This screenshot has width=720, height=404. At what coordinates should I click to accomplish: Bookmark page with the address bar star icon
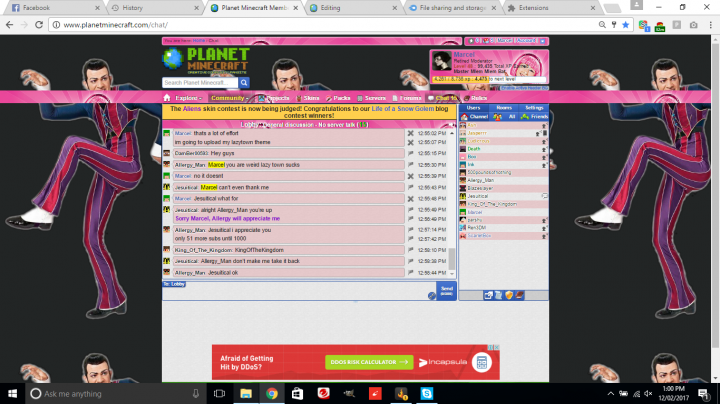(x=625, y=25)
